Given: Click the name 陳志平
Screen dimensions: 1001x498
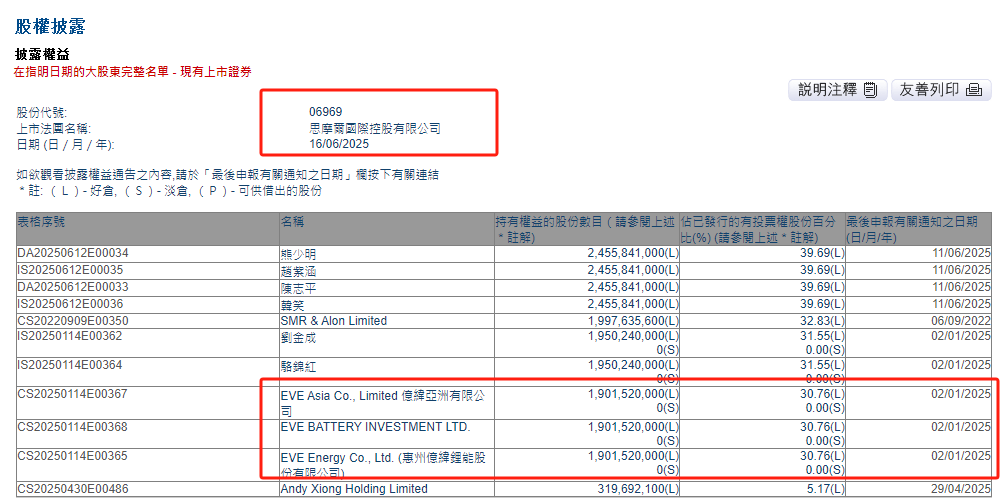Looking at the screenshot, I should pos(298,289).
